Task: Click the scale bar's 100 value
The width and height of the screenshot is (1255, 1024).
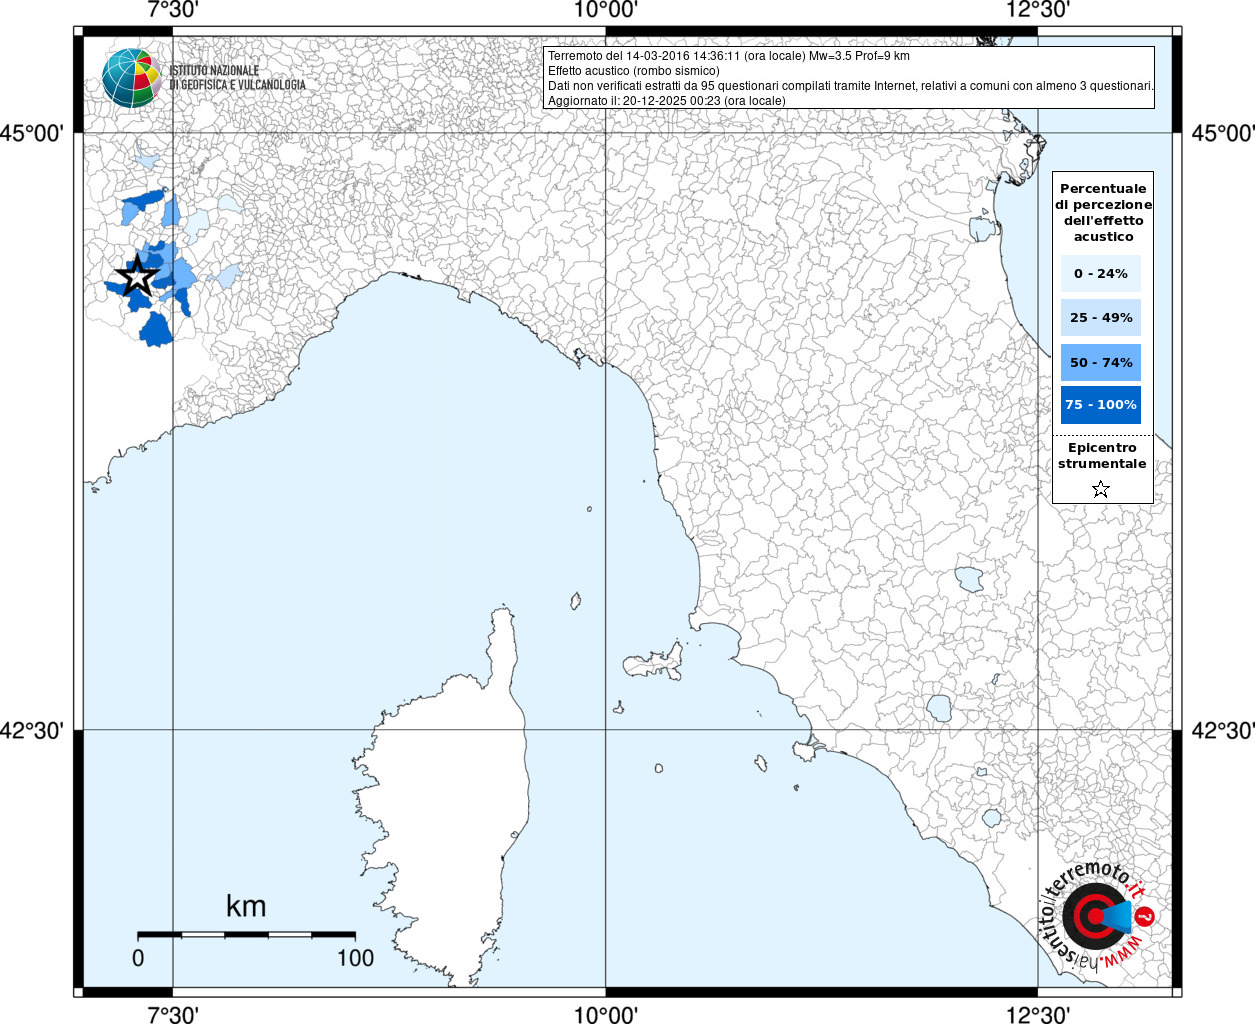Action: pos(355,958)
